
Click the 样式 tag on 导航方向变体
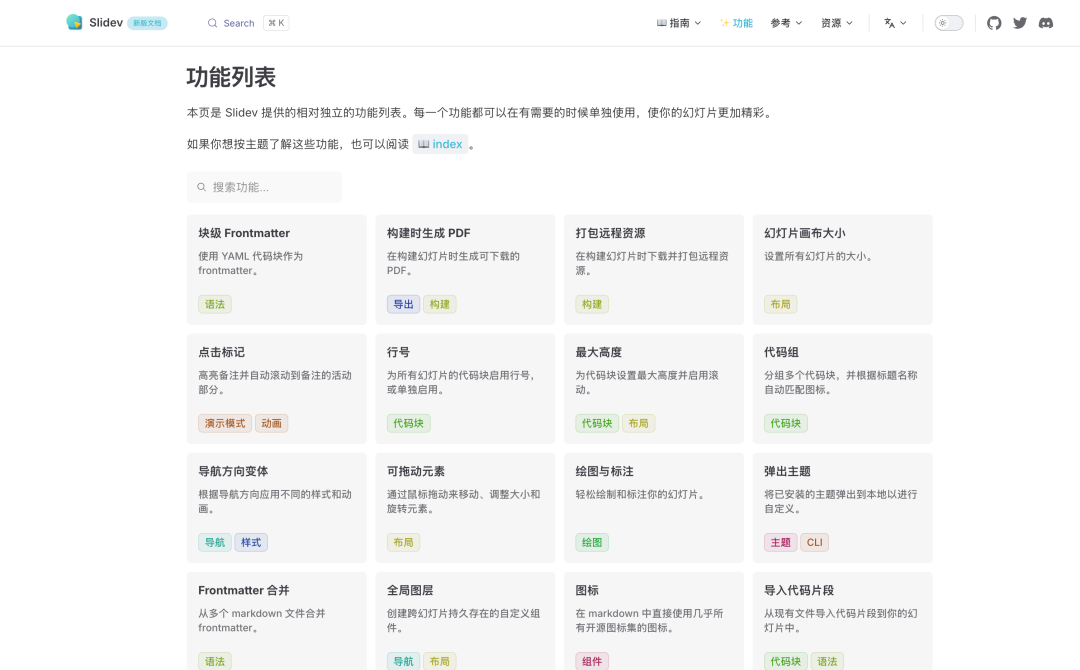click(x=251, y=542)
